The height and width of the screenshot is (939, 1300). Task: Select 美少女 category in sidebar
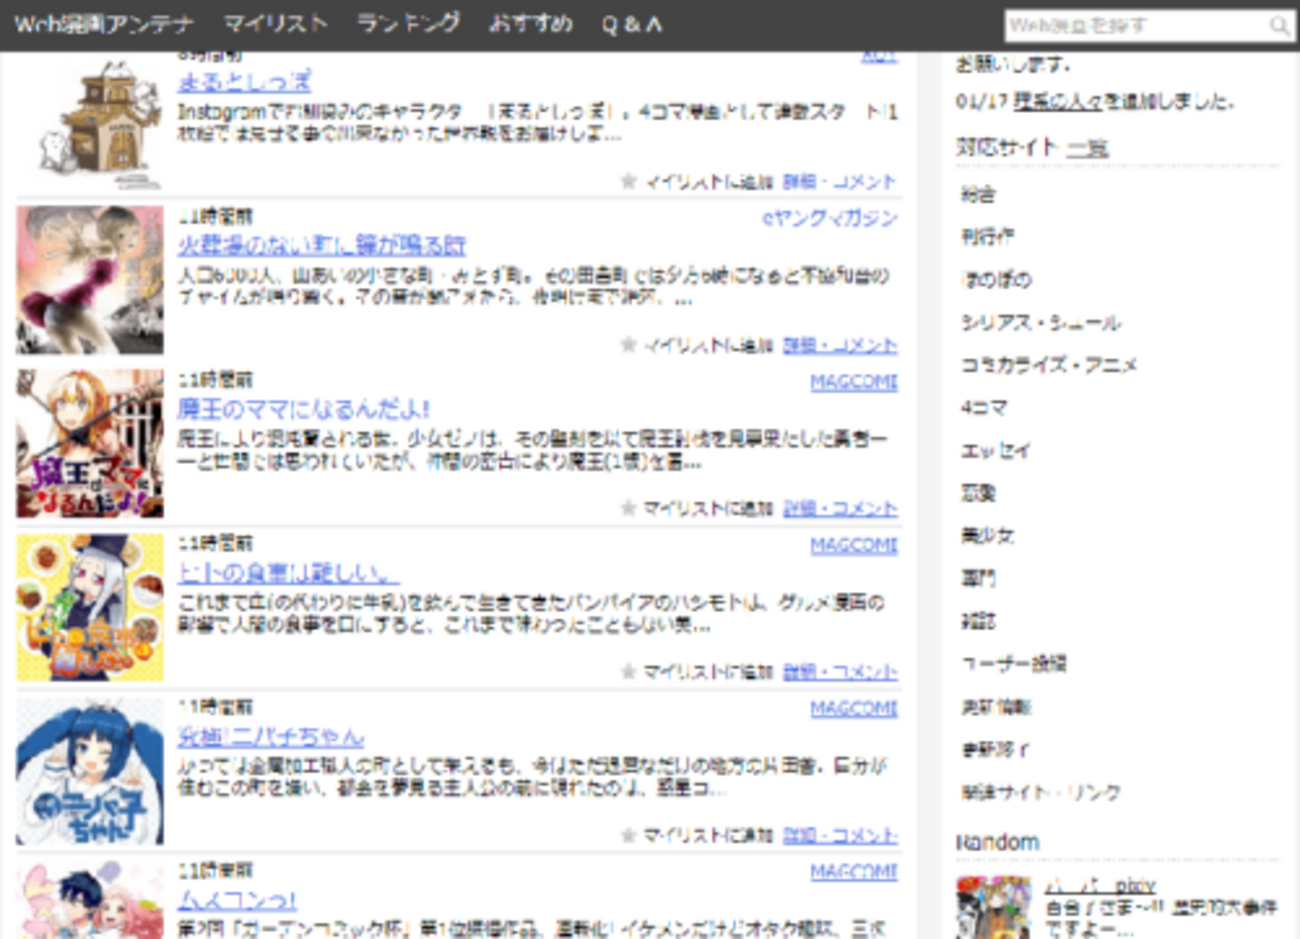click(987, 536)
